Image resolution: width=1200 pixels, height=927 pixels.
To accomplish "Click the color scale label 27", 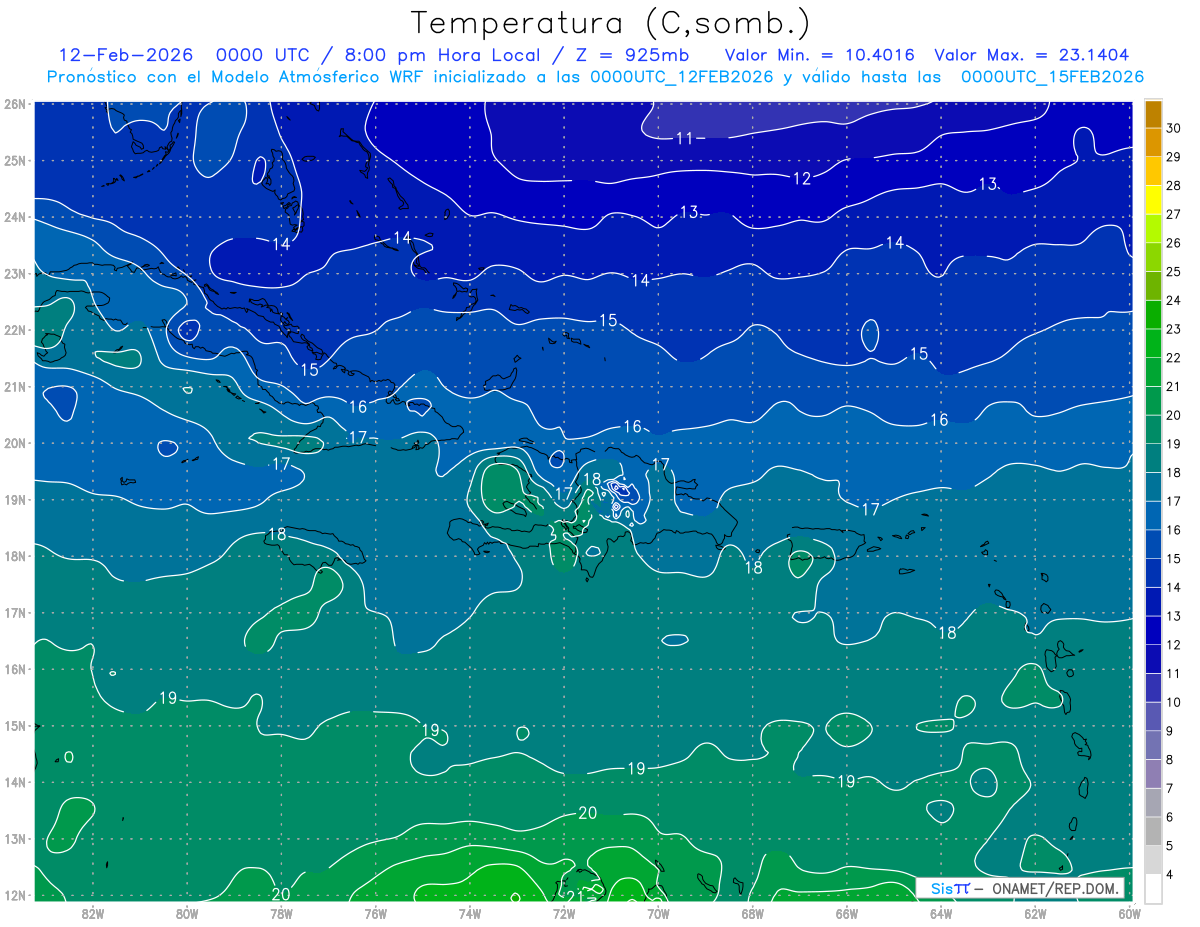I will click(x=1174, y=214).
